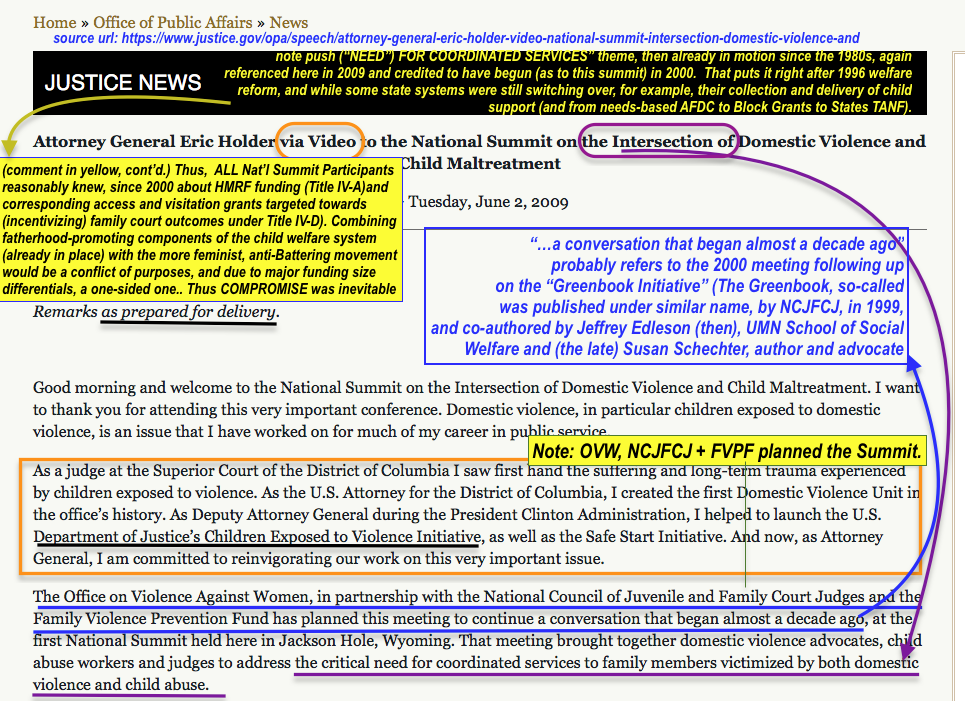
Task: Select the yellow comment box about HMRF funding
Action: pyautogui.click(x=200, y=232)
